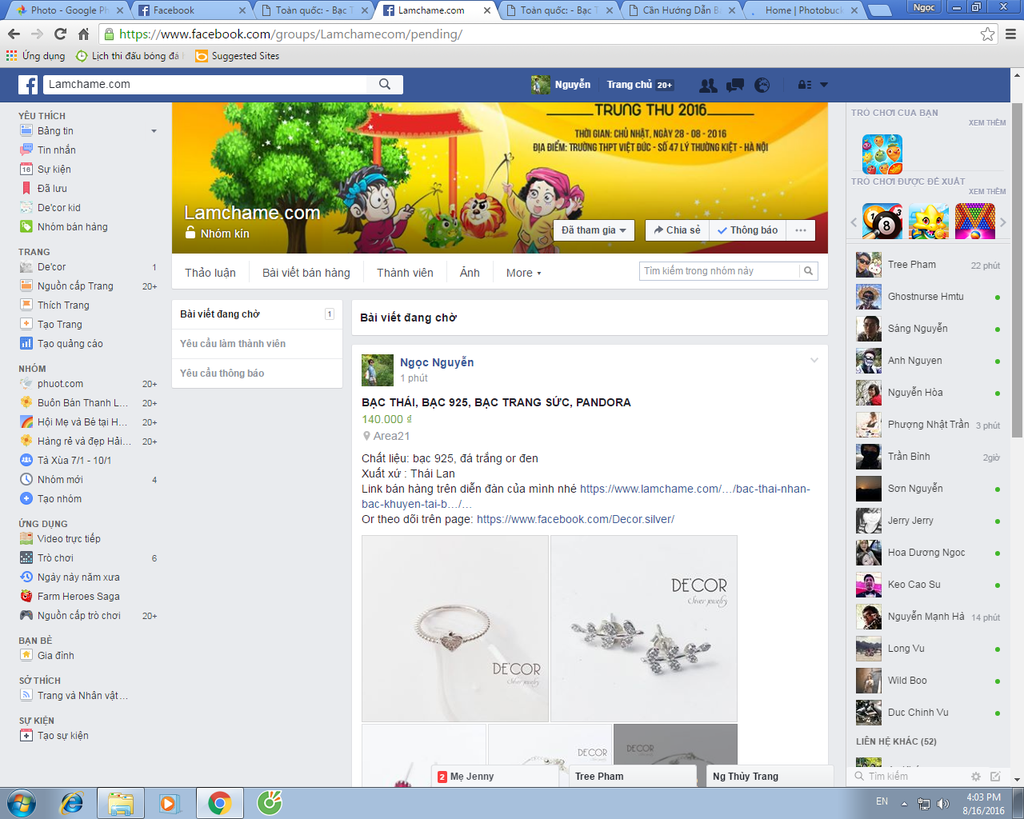Click the Xem thêm link under Trò chơi của bạn
Screen dimensions: 1024x819
pos(987,123)
